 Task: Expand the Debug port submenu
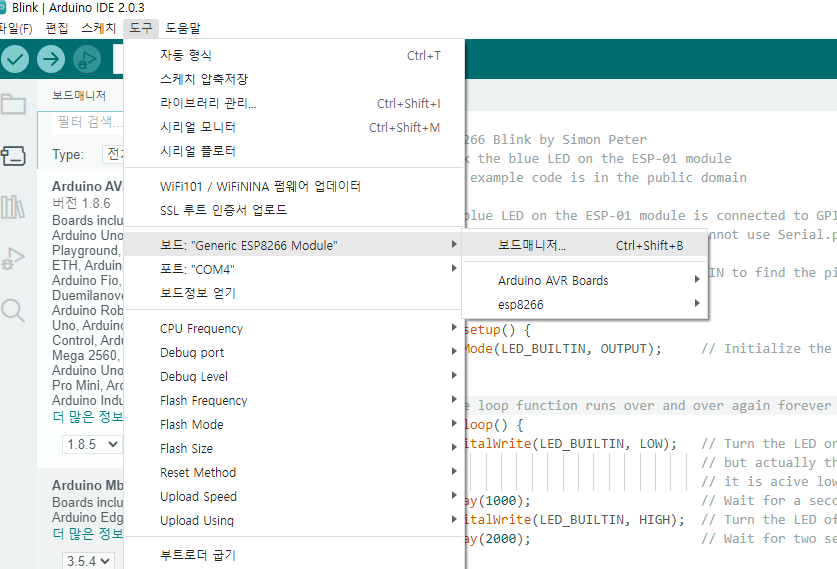pyautogui.click(x=294, y=352)
